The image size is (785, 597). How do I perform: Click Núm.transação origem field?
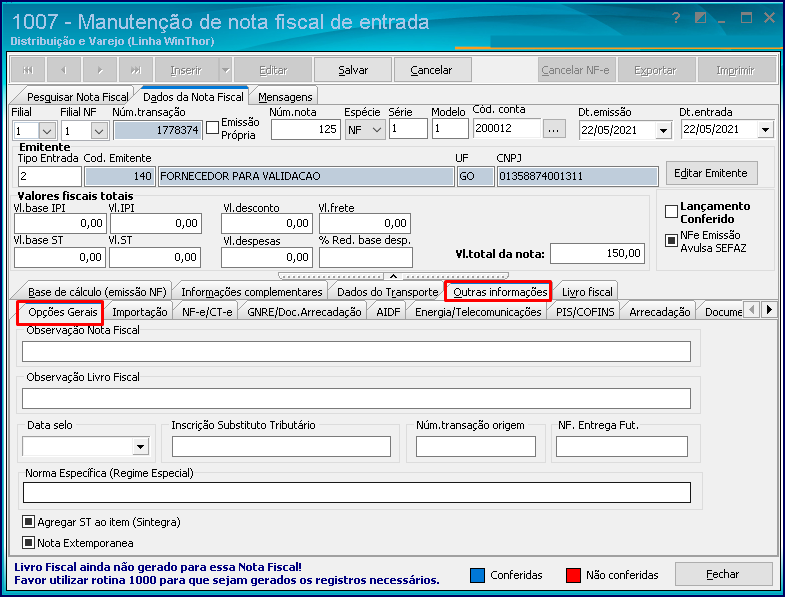pos(476,446)
